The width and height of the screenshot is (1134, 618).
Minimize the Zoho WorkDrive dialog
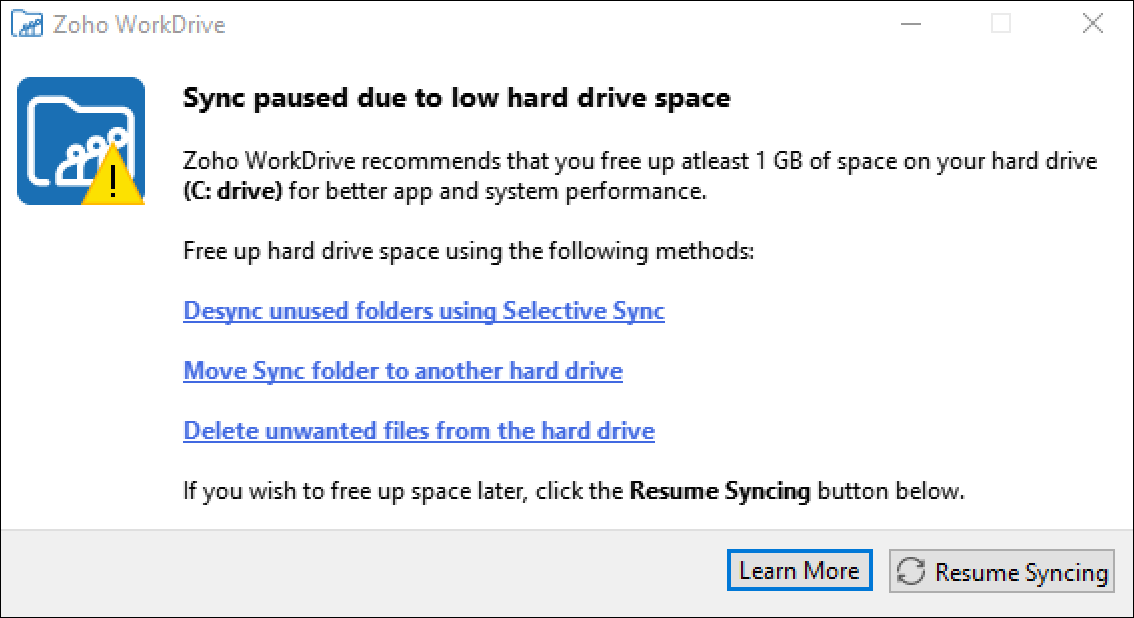(x=909, y=24)
